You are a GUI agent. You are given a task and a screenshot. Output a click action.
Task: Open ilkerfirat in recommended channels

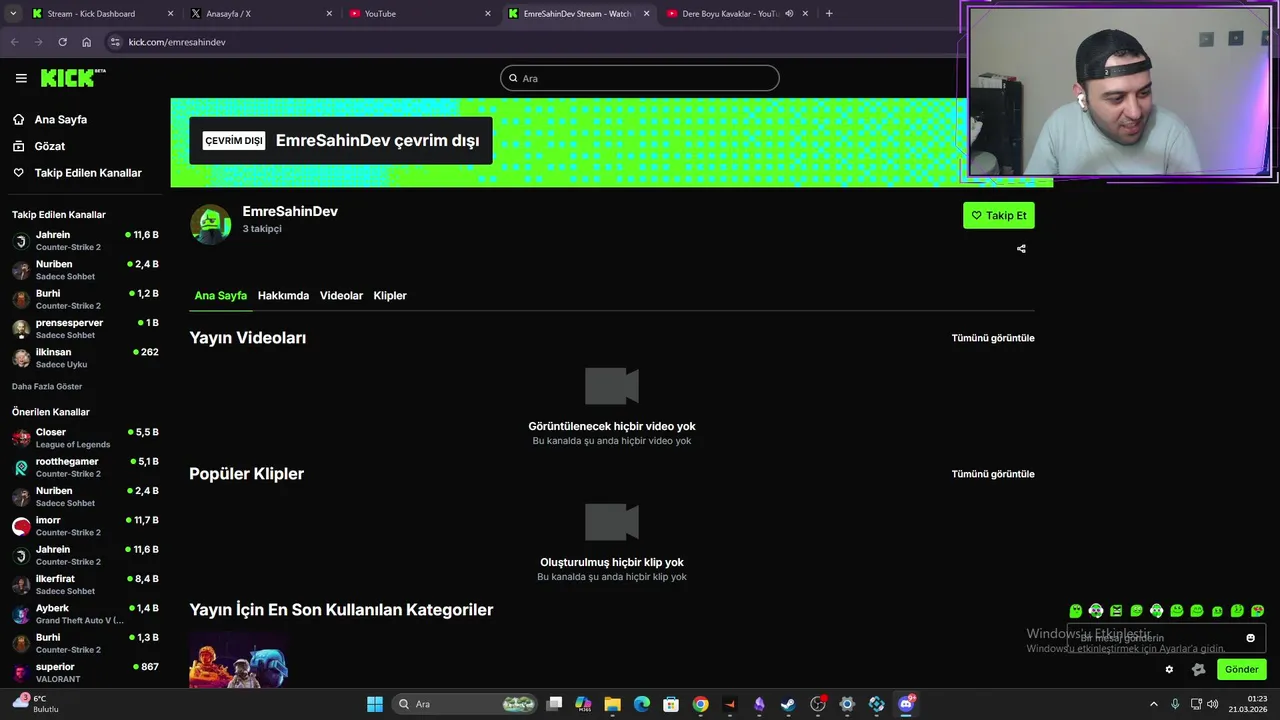pos(85,584)
